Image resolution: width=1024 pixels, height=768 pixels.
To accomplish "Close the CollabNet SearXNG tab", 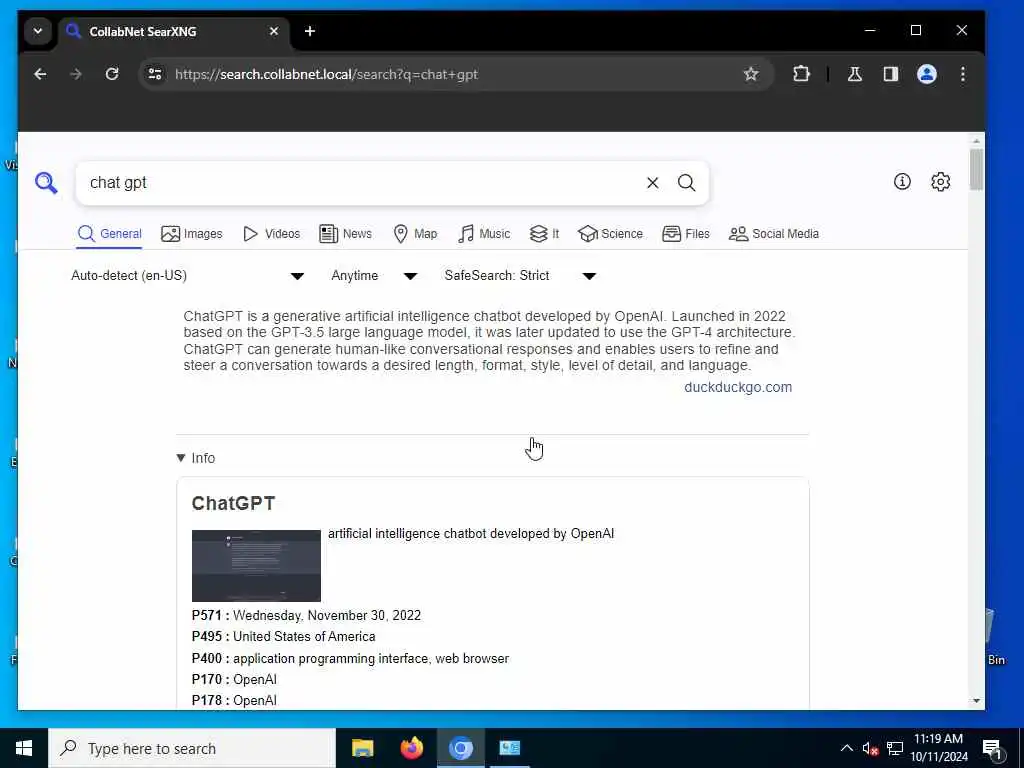I will (x=274, y=31).
